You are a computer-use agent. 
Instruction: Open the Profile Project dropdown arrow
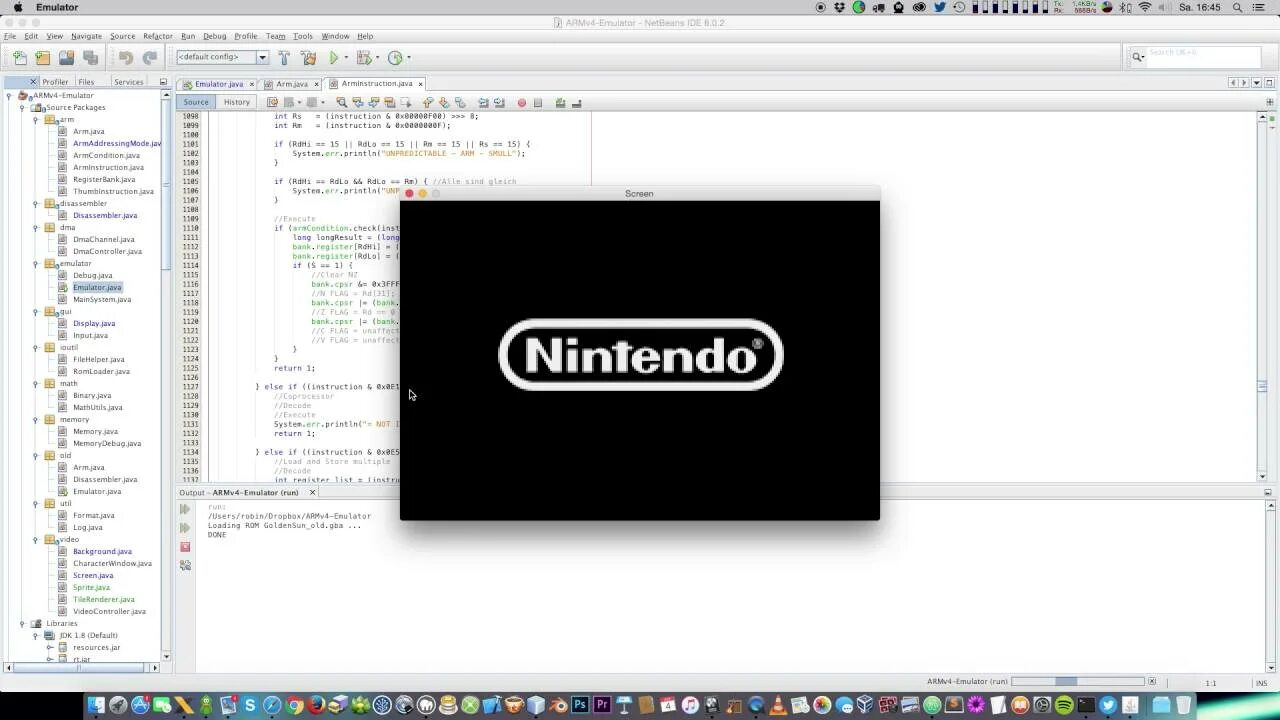click(x=409, y=58)
